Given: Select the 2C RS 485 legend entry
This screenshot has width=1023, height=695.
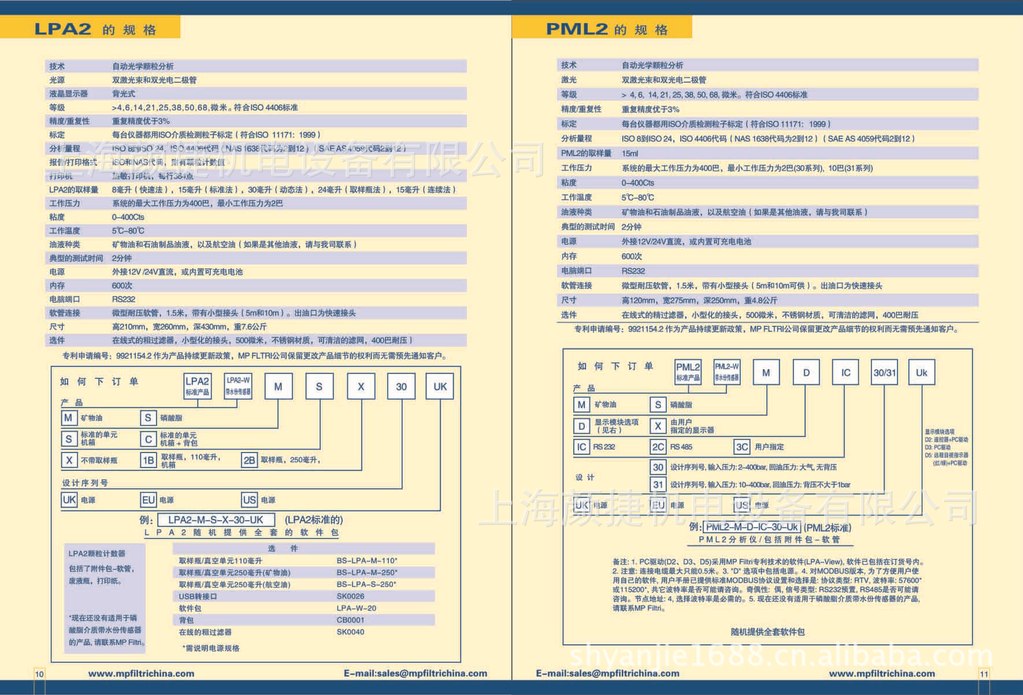Looking at the screenshot, I should [671, 447].
